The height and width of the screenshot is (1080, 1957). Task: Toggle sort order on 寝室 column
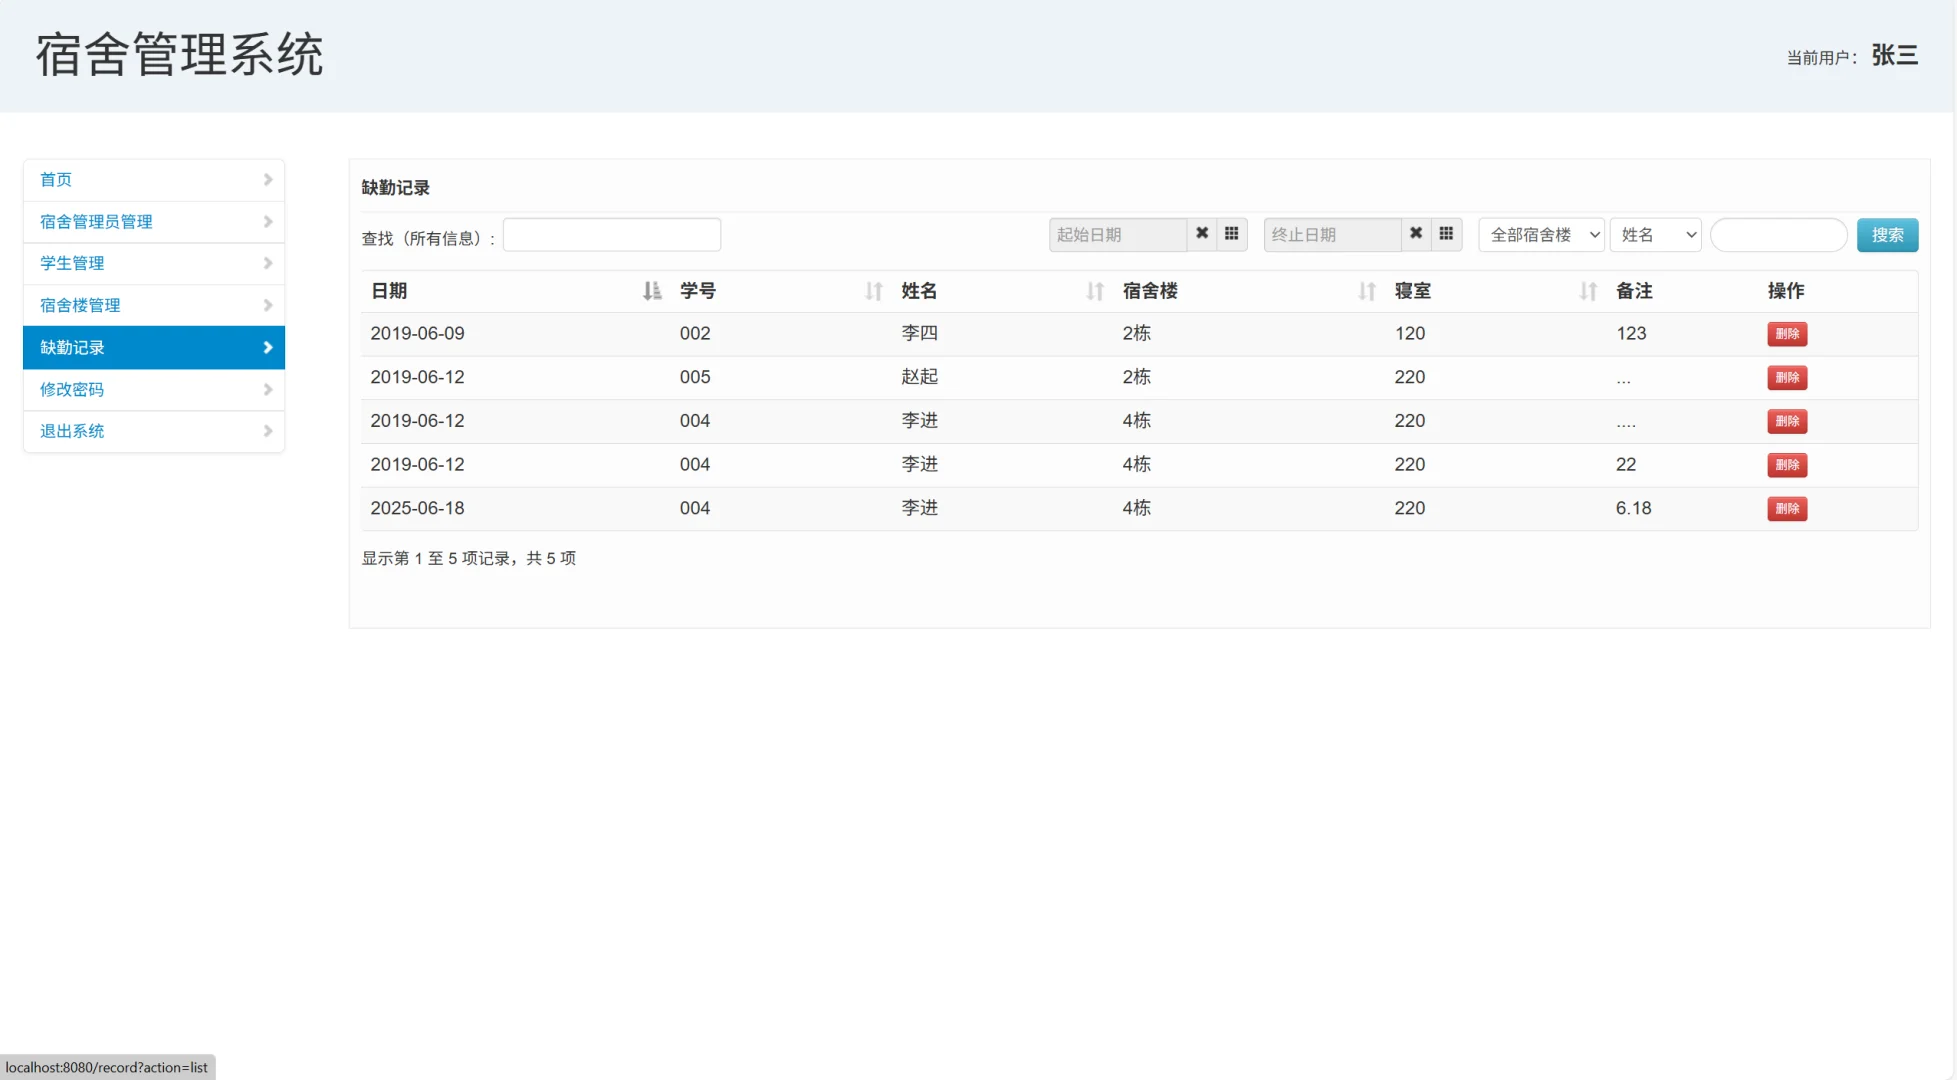pyautogui.click(x=1587, y=291)
